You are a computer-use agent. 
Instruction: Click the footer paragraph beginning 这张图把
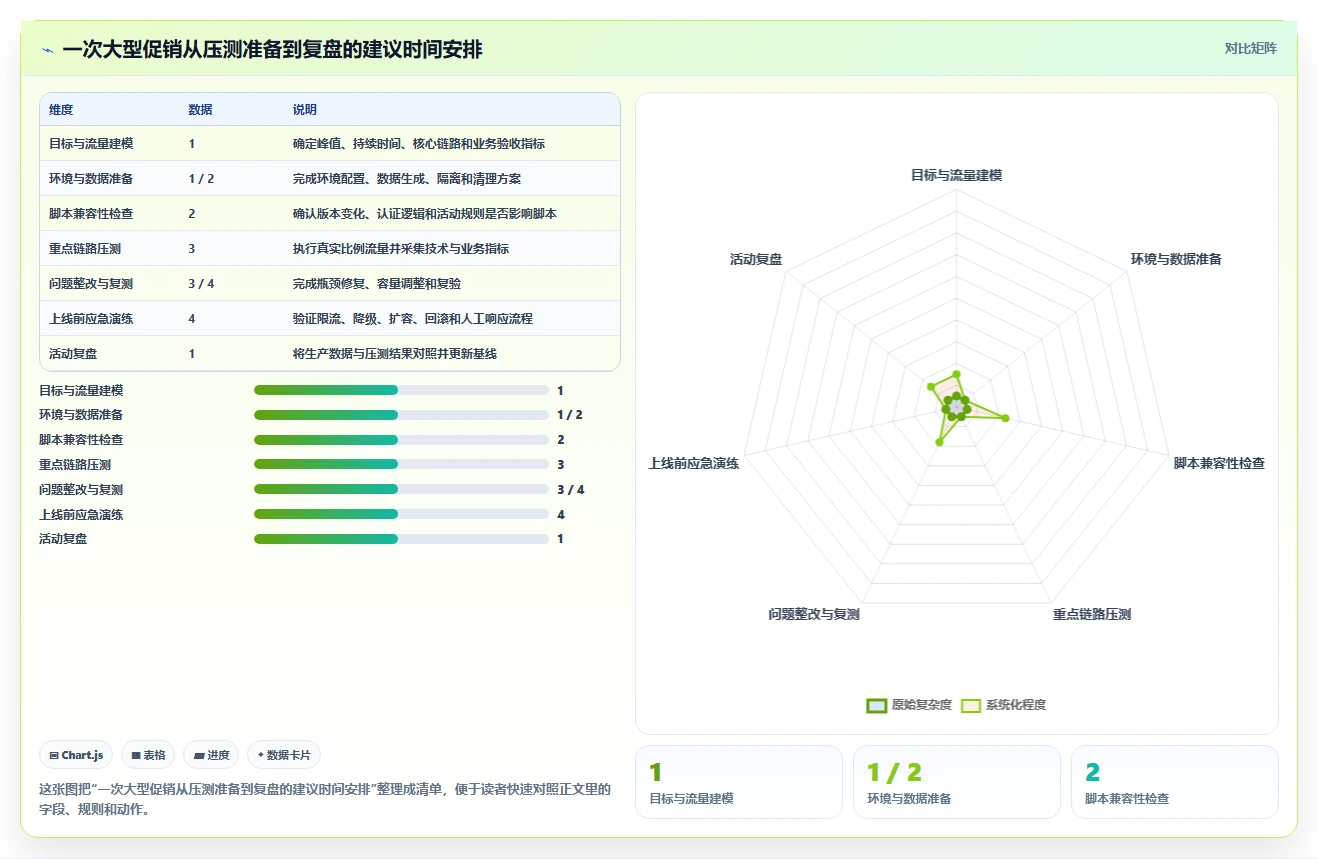pos(325,799)
